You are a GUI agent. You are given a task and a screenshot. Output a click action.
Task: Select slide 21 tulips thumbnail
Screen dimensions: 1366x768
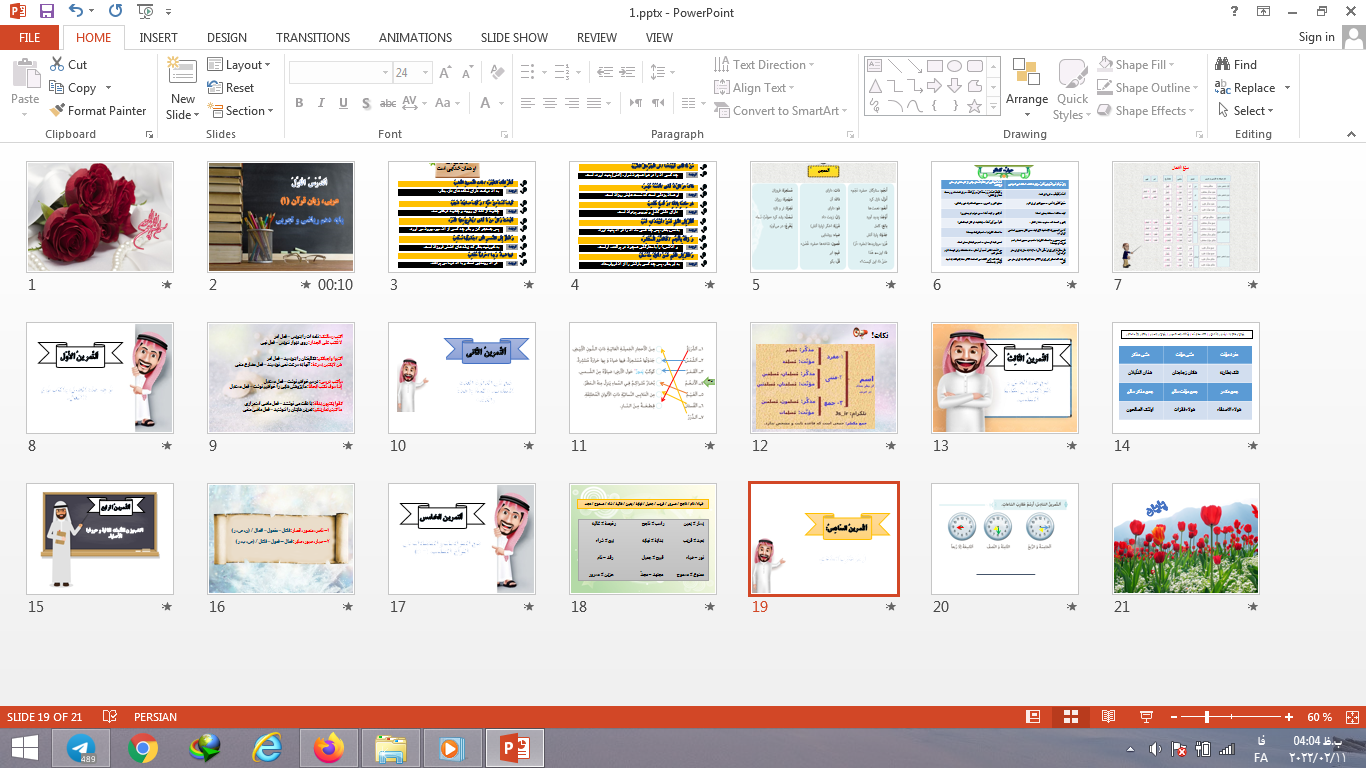(1185, 538)
